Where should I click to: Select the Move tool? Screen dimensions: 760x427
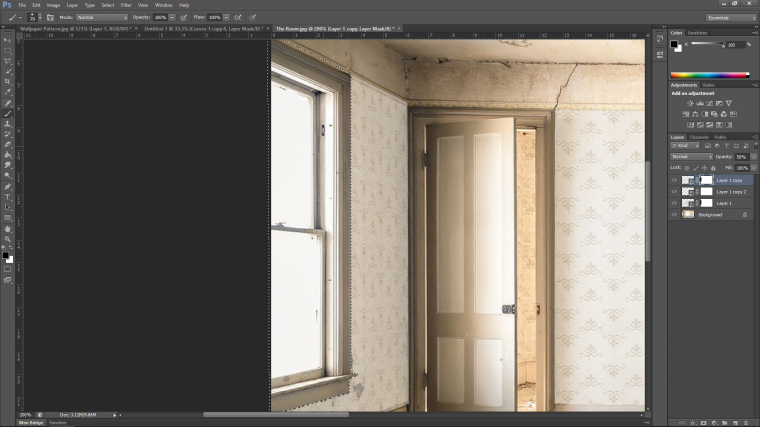pos(7,40)
